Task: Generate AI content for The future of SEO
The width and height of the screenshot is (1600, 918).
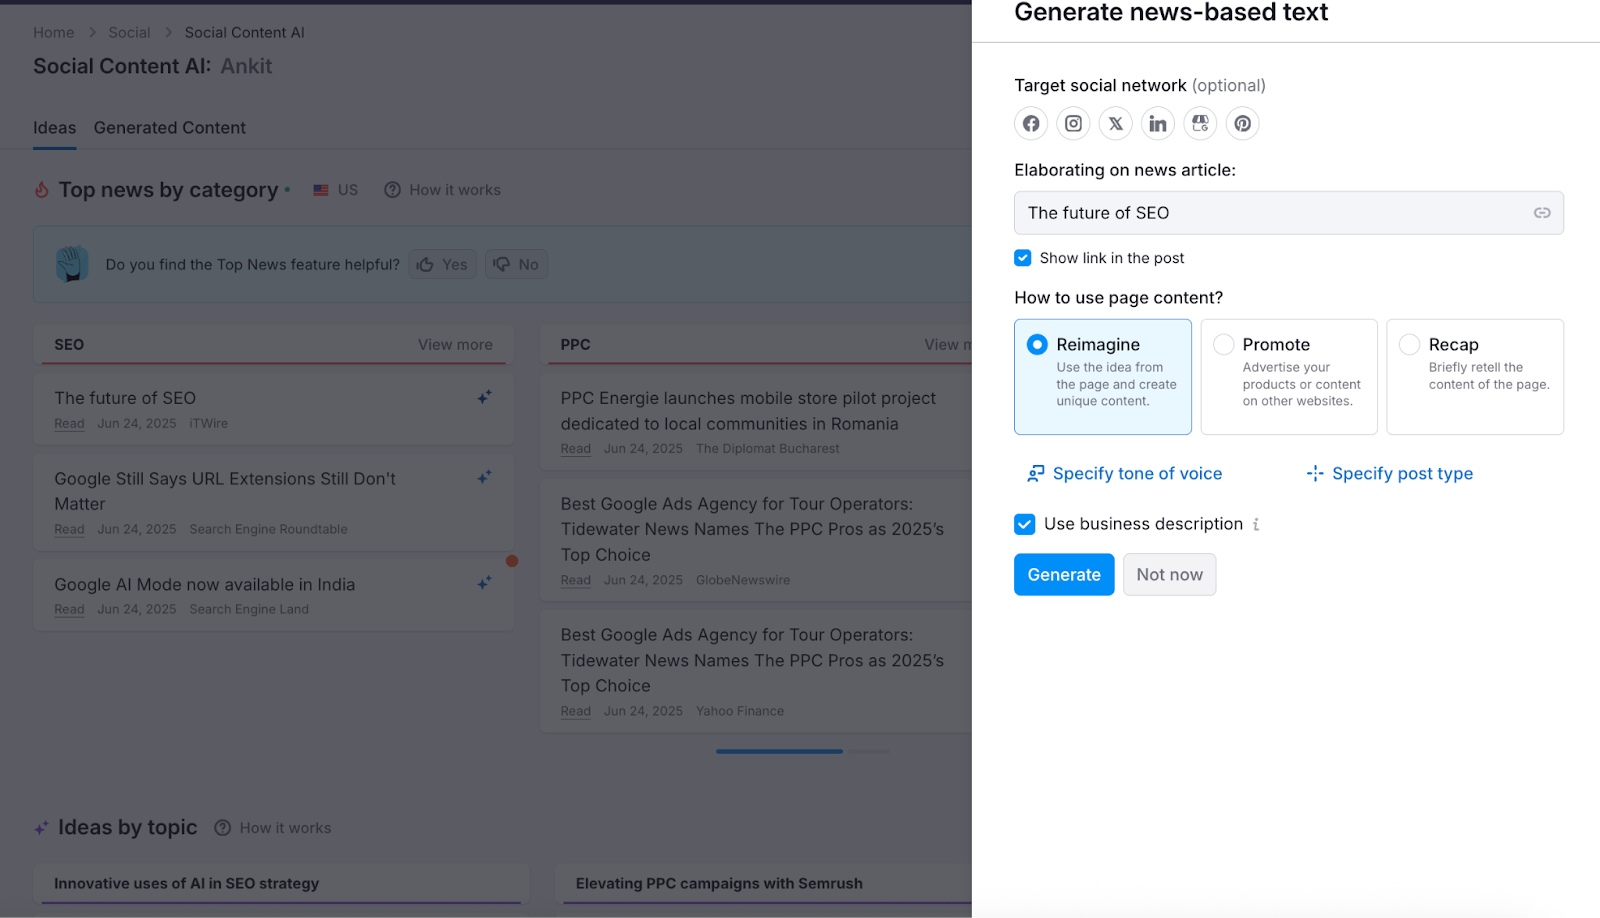Action: [484, 397]
